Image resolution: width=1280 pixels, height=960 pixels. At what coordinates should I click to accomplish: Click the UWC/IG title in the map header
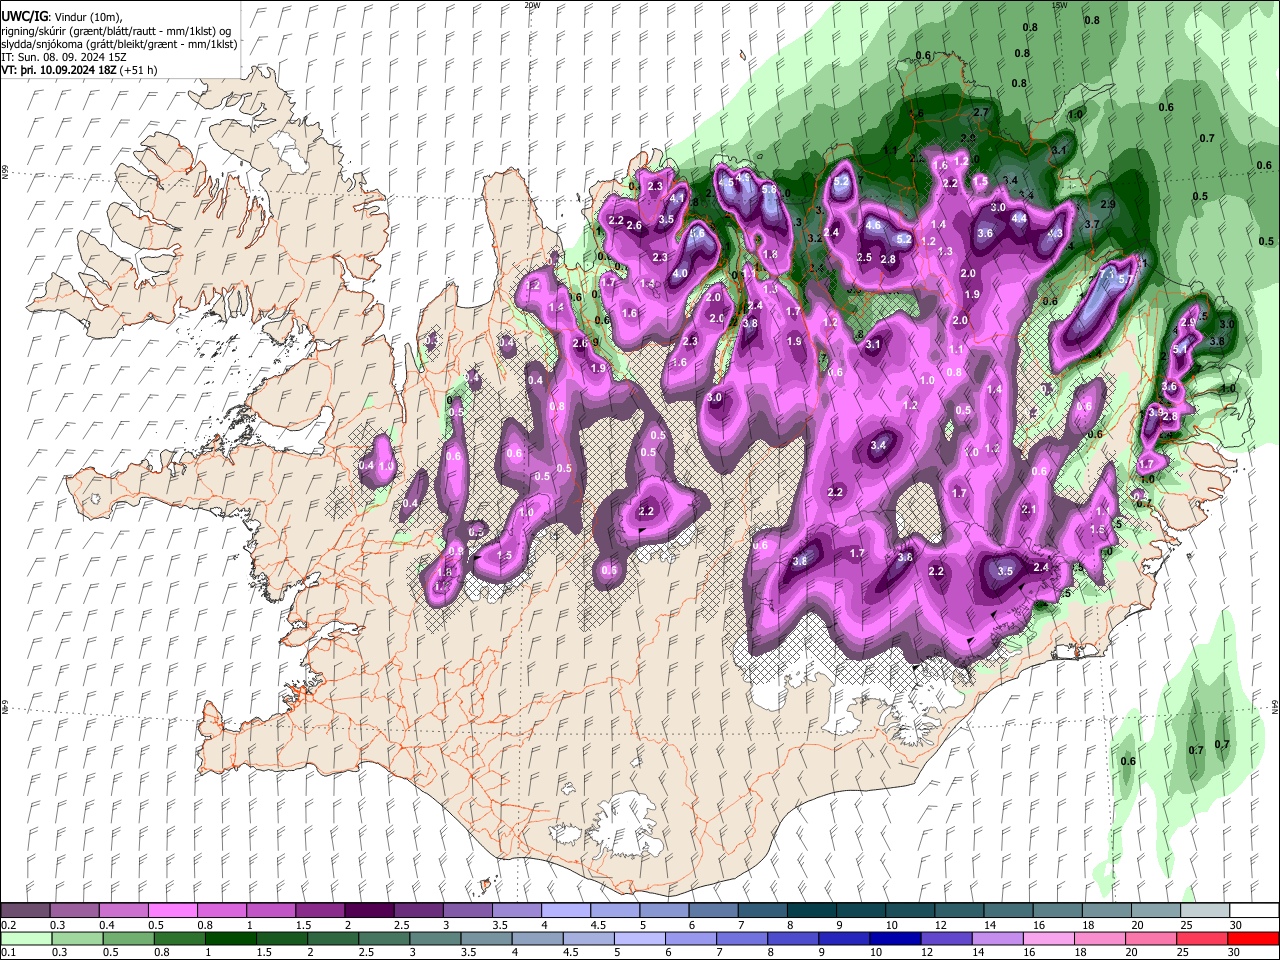(x=23, y=16)
